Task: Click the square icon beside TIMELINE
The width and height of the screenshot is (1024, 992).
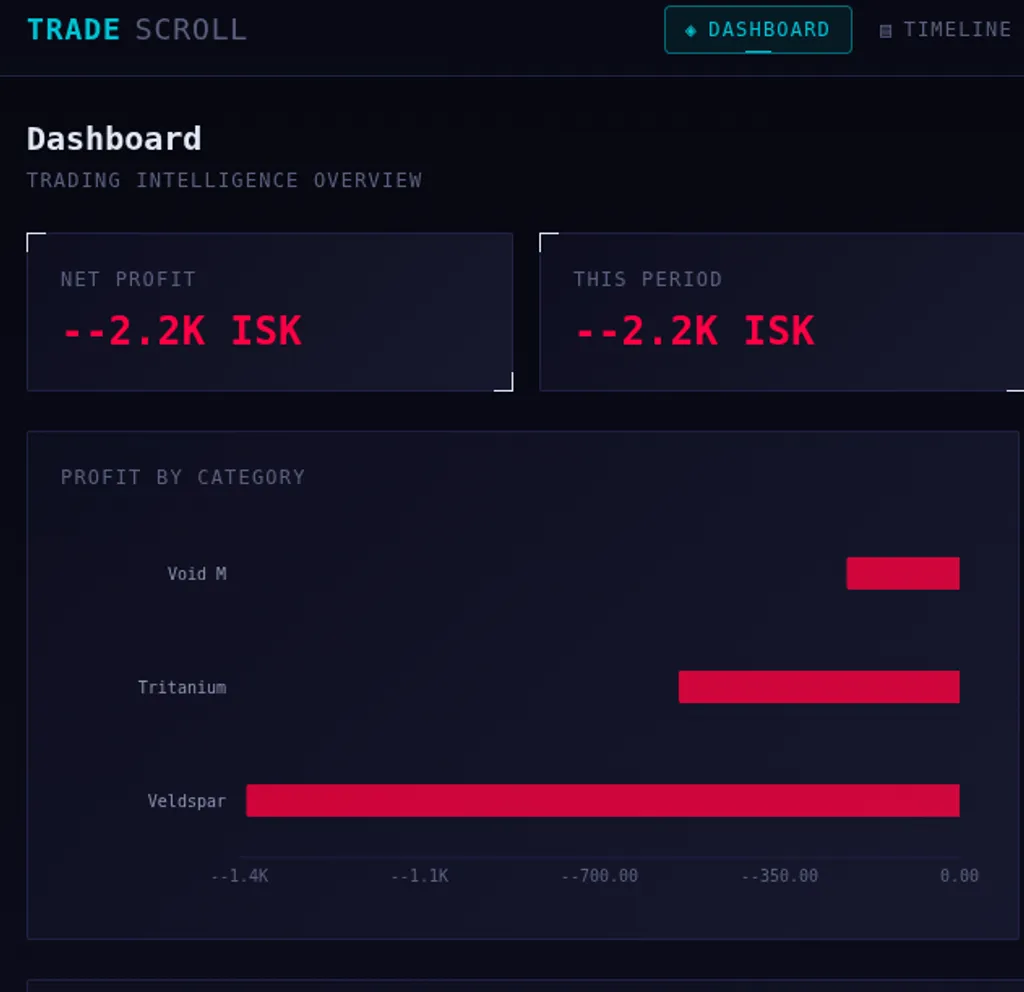Action: pos(885,30)
